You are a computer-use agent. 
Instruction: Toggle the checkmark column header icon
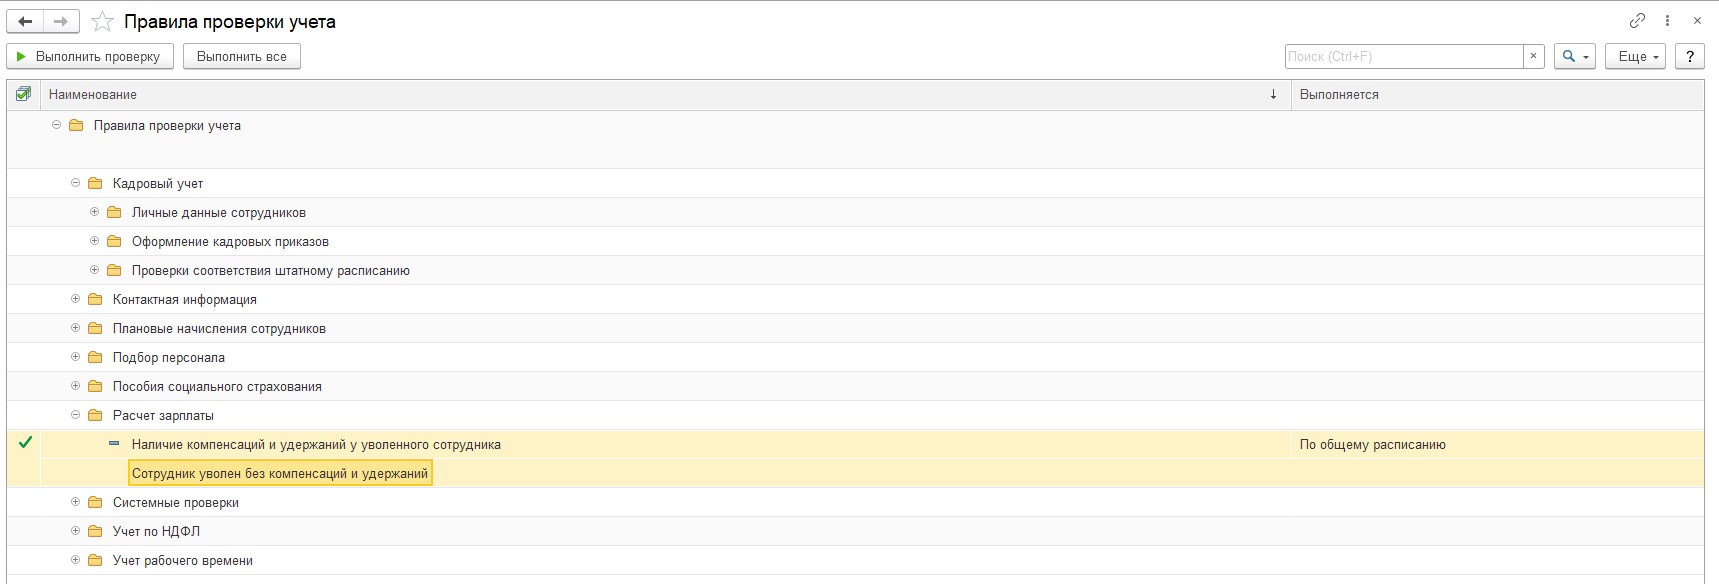coord(23,94)
